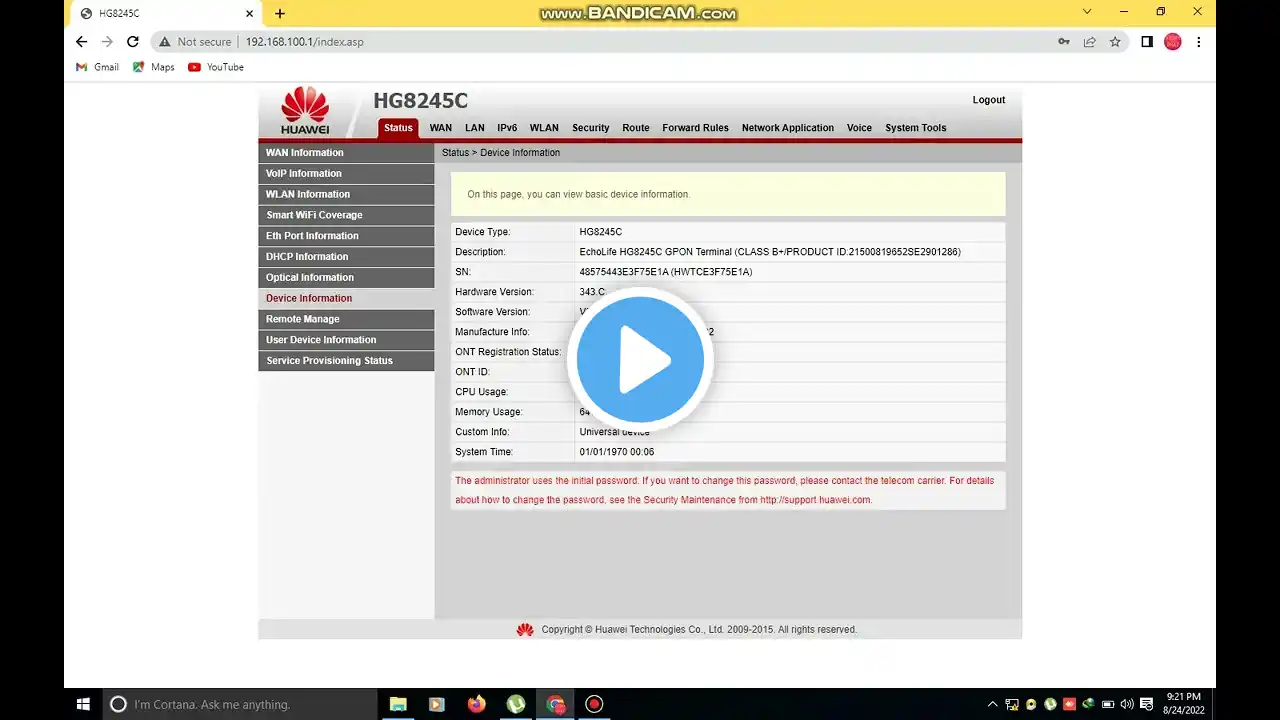Switch to the LAN tab
The width and height of the screenshot is (1280, 720).
coord(475,128)
